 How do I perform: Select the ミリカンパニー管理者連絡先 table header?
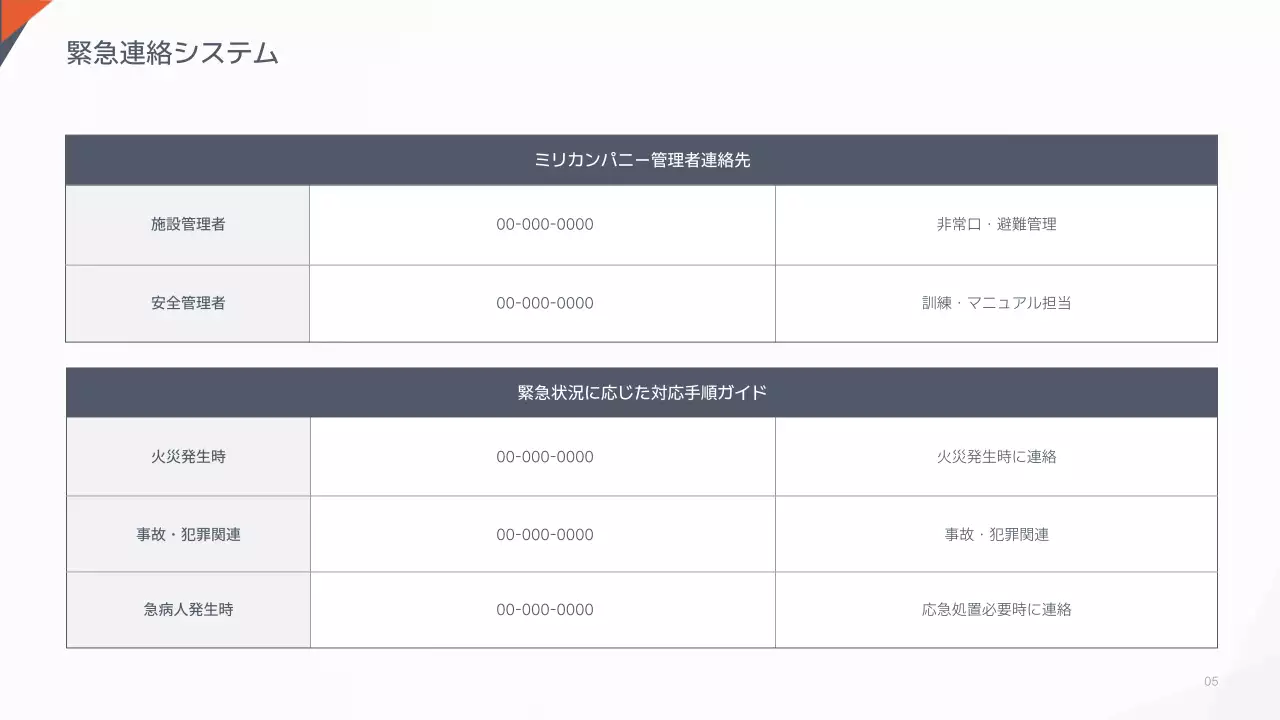[x=641, y=160]
